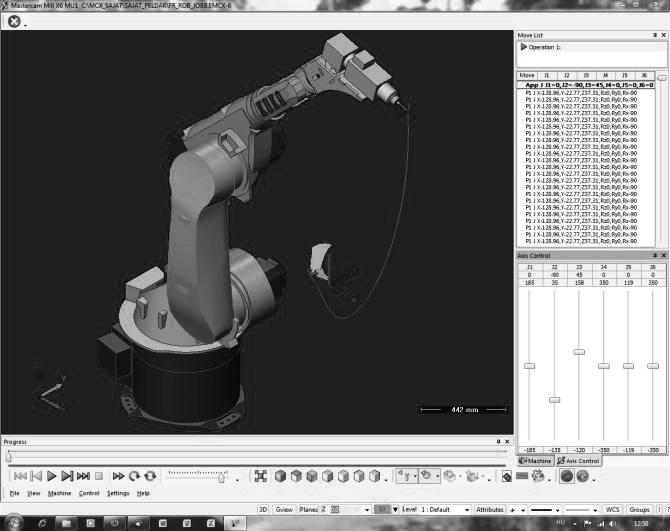
Task: Open the View menu
Action: point(33,493)
